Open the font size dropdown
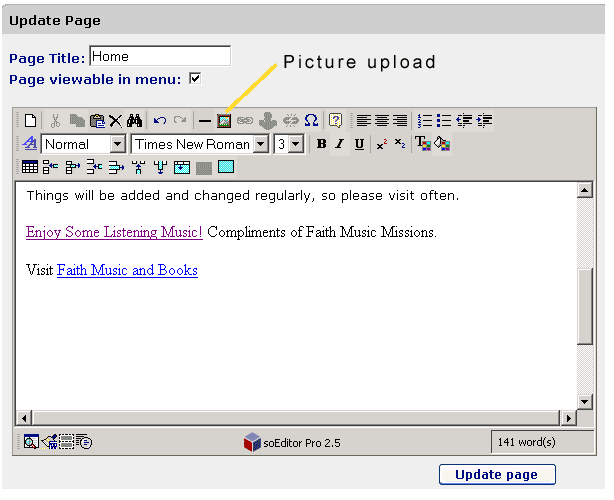This screenshot has width=614, height=500. (296, 144)
